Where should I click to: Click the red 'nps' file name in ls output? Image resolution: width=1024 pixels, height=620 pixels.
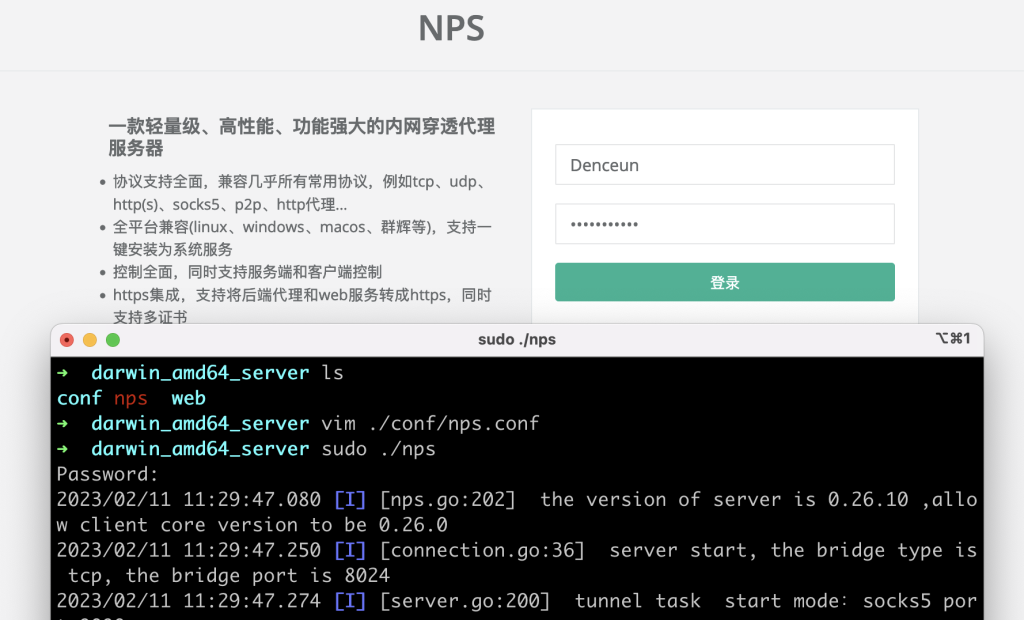[131, 398]
